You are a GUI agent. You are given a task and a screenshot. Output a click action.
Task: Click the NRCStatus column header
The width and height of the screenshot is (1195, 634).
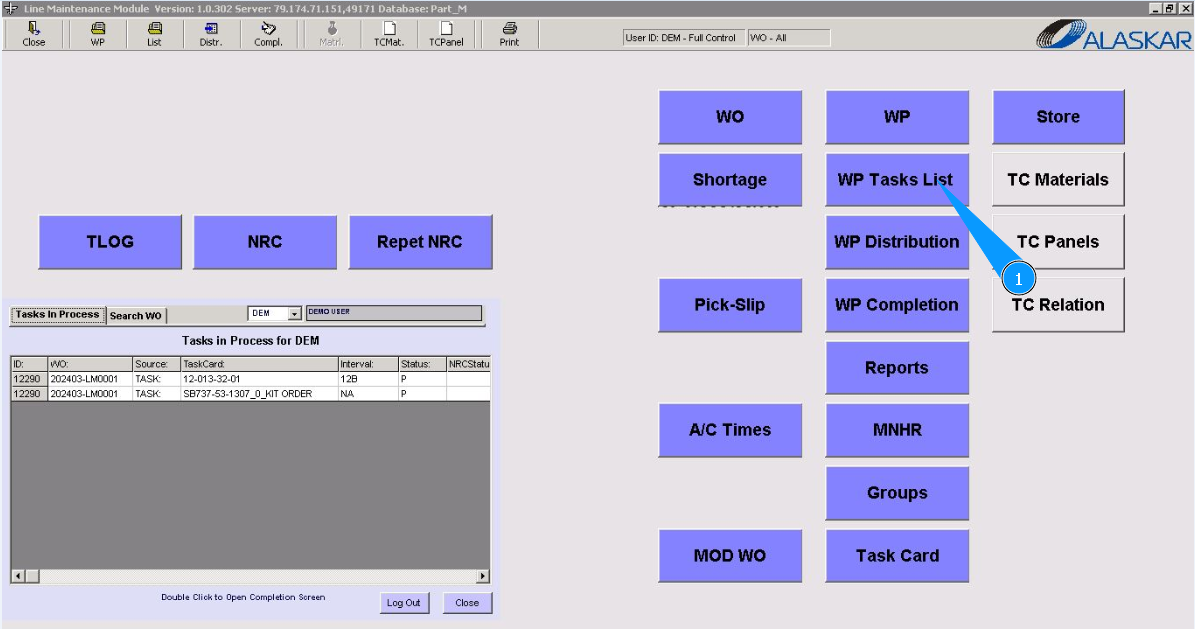pyautogui.click(x=469, y=364)
